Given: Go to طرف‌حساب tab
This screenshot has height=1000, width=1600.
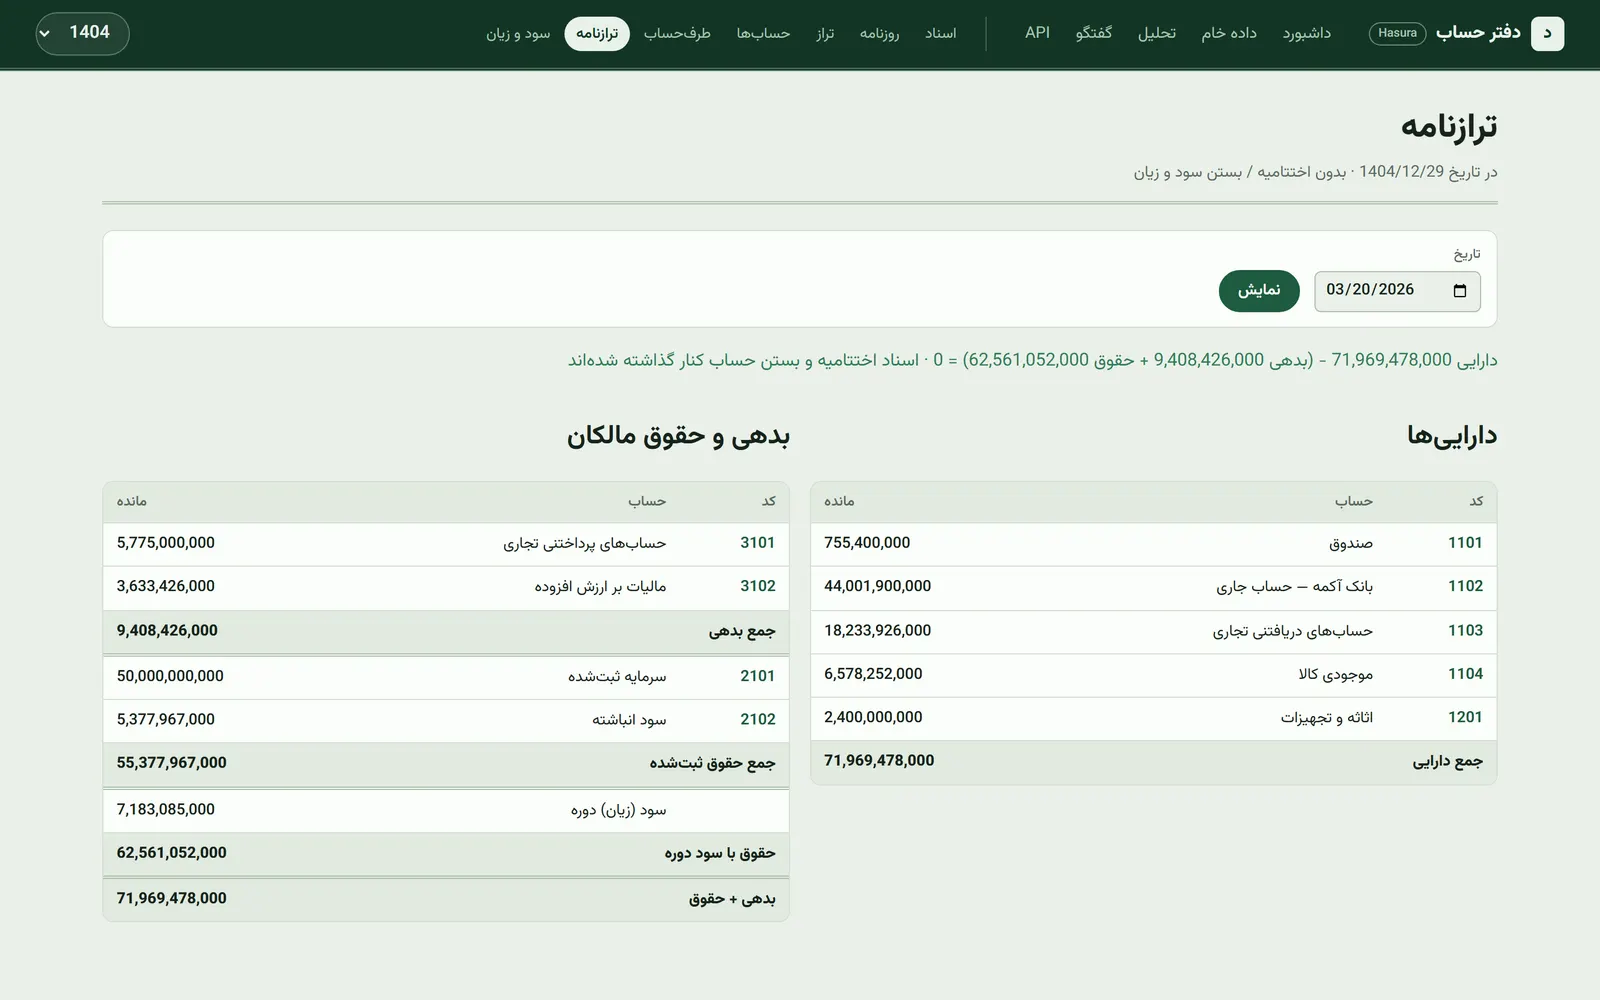Looking at the screenshot, I should pos(677,33).
